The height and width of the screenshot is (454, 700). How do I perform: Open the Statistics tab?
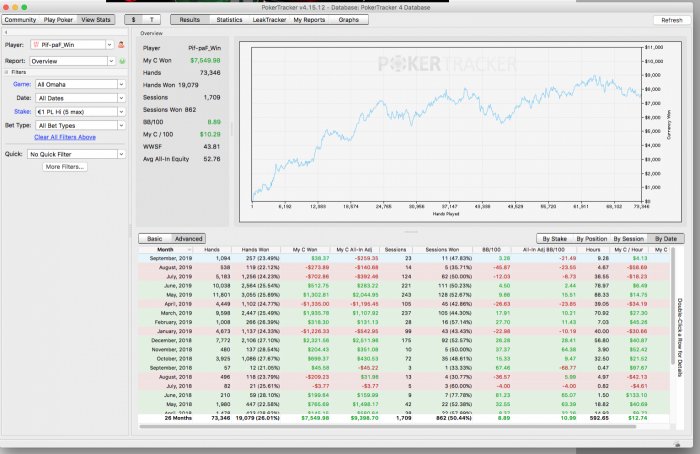click(x=229, y=20)
